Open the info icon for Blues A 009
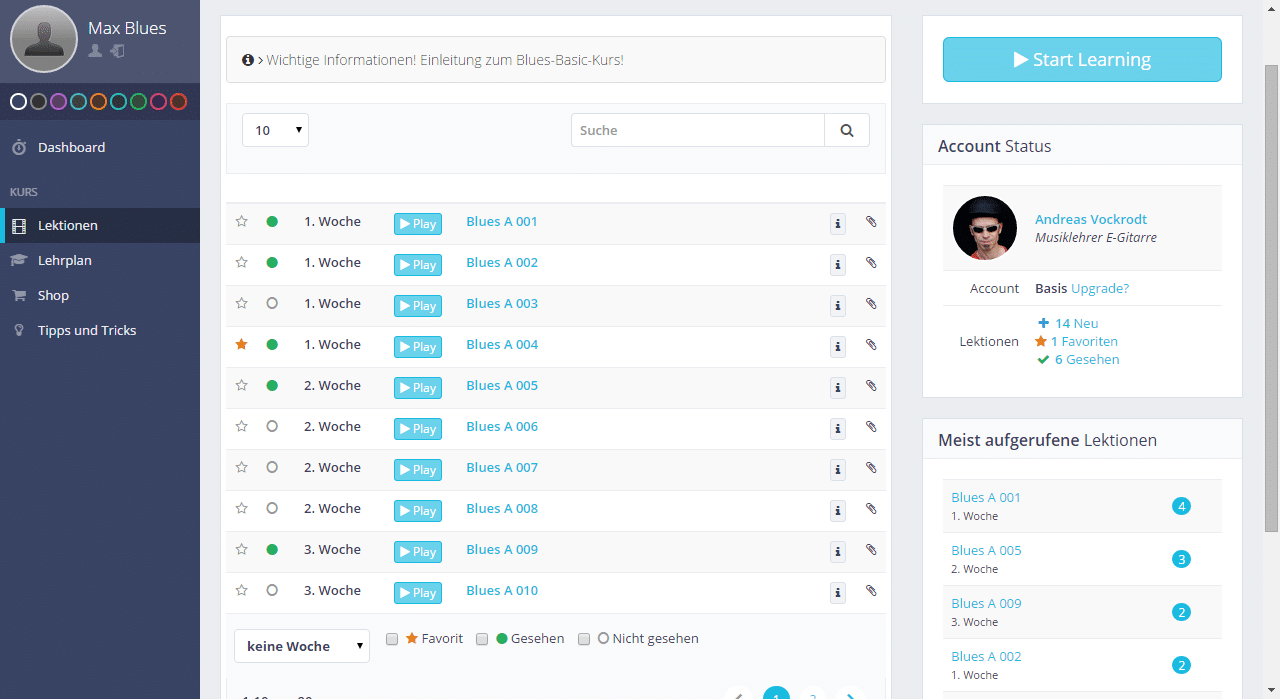This screenshot has width=1280, height=699. [x=838, y=551]
